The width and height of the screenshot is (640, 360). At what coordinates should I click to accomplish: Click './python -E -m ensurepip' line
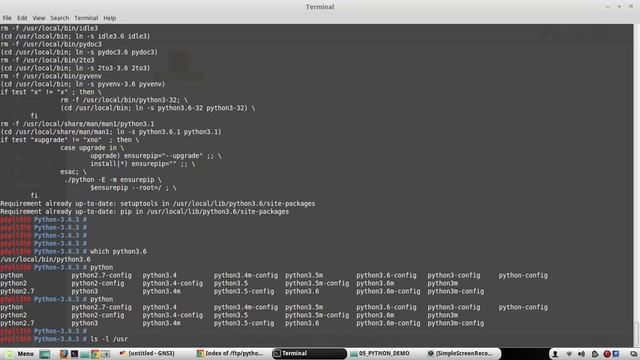(x=113, y=180)
